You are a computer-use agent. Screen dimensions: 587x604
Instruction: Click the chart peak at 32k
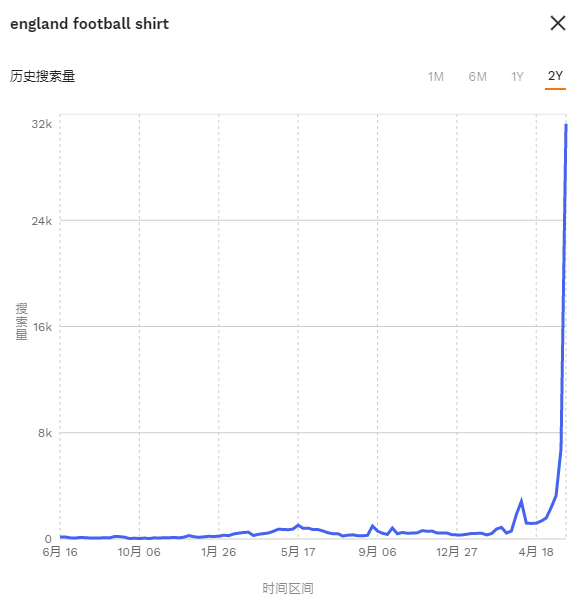tap(566, 125)
